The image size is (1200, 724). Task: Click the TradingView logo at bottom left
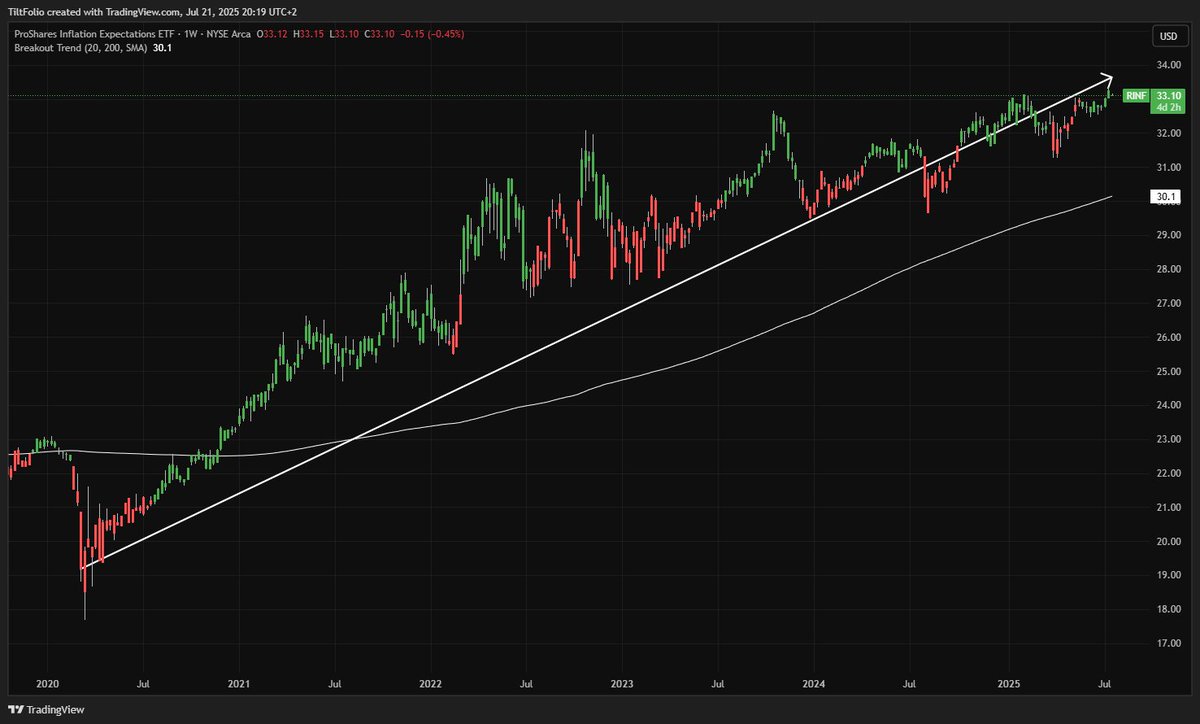tap(47, 710)
